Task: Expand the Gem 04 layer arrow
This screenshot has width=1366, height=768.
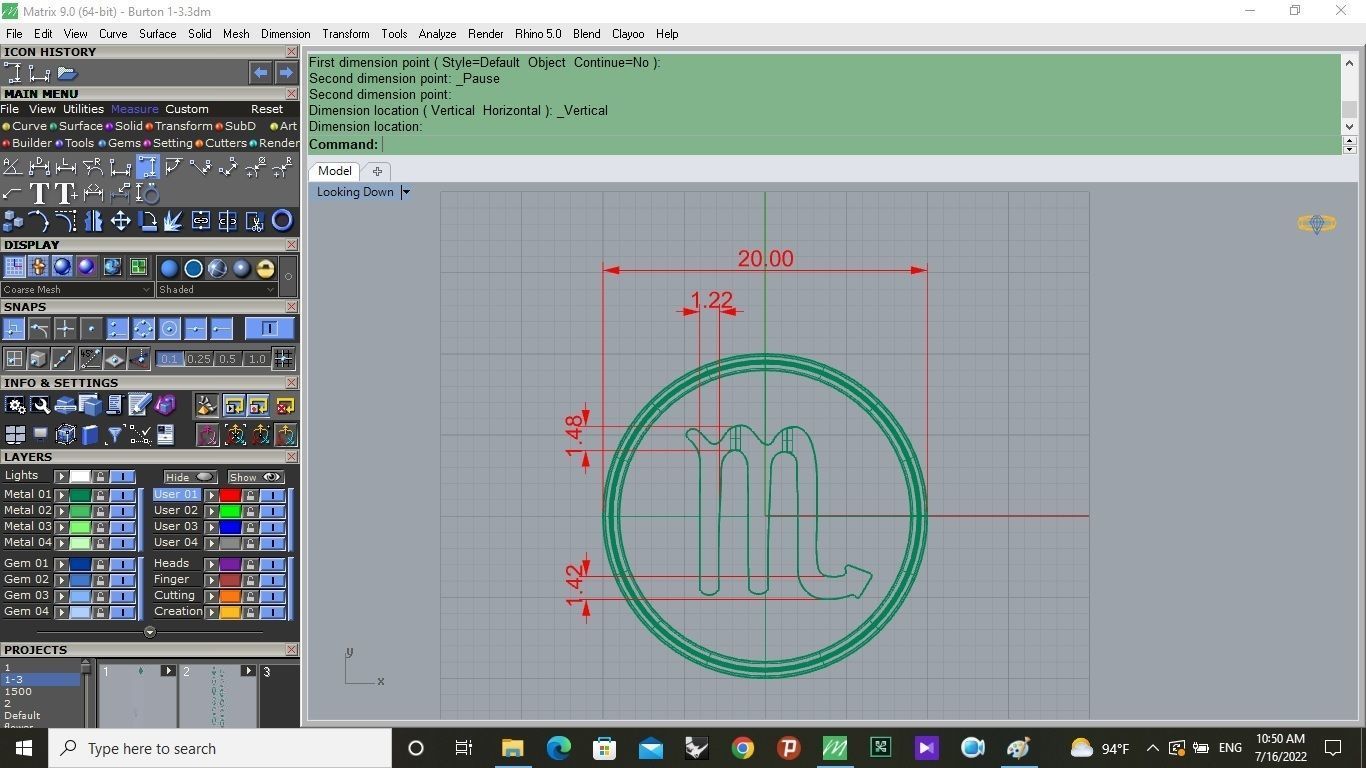Action: click(61, 611)
